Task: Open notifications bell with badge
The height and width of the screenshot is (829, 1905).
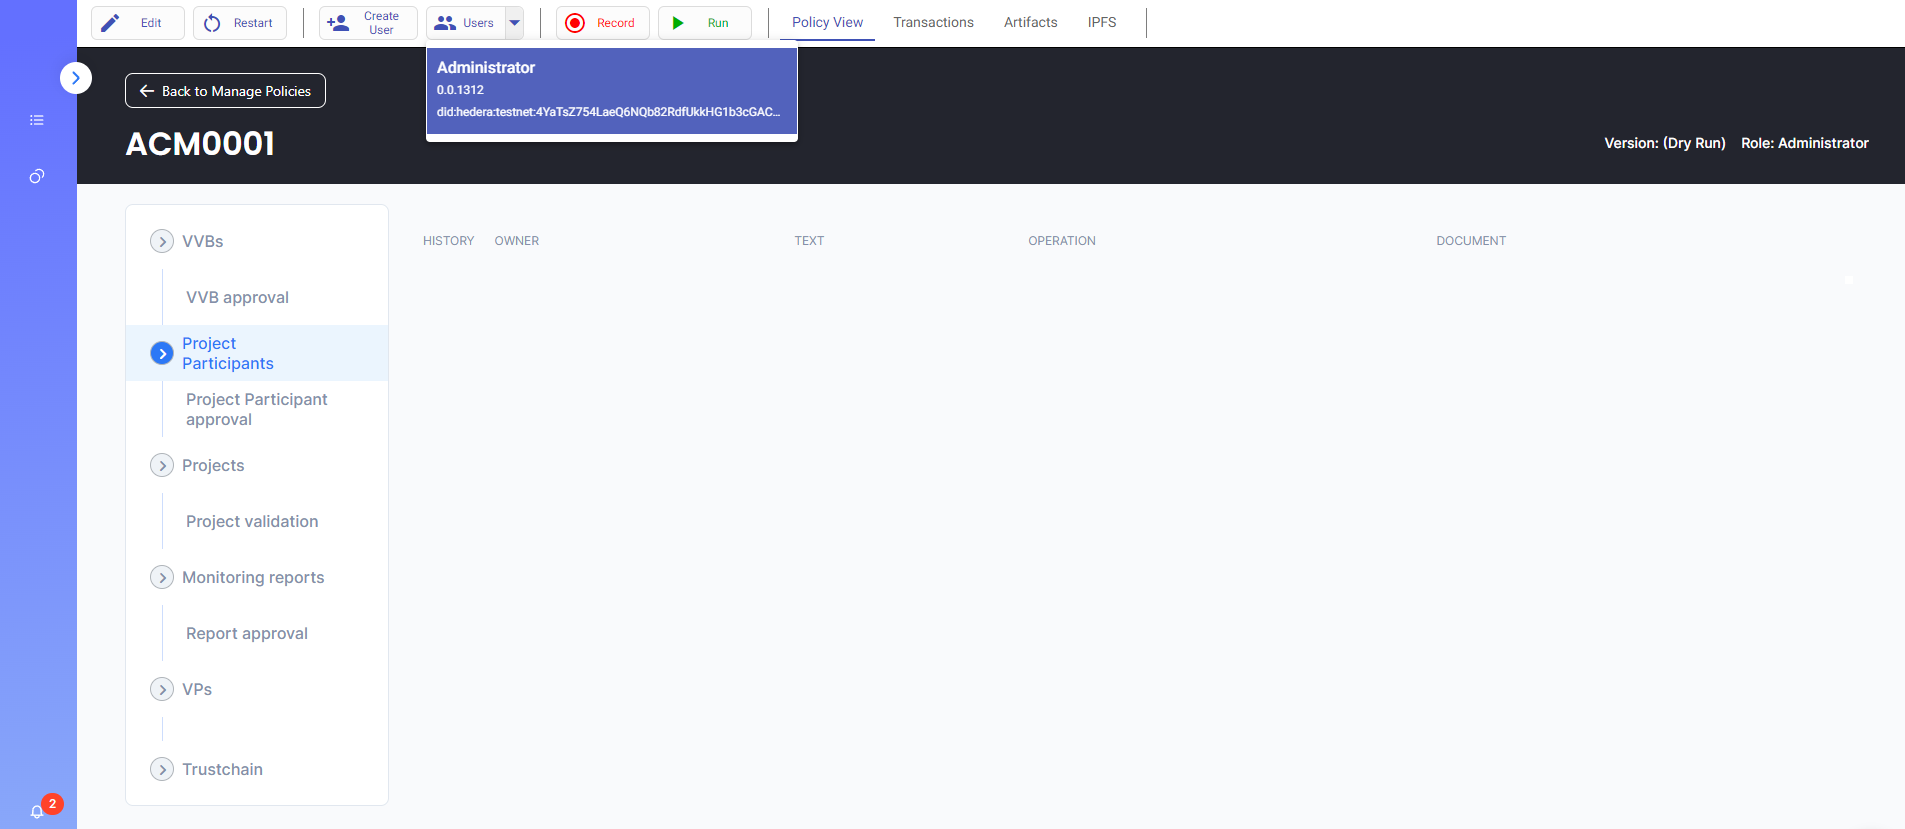Action: pyautogui.click(x=37, y=811)
